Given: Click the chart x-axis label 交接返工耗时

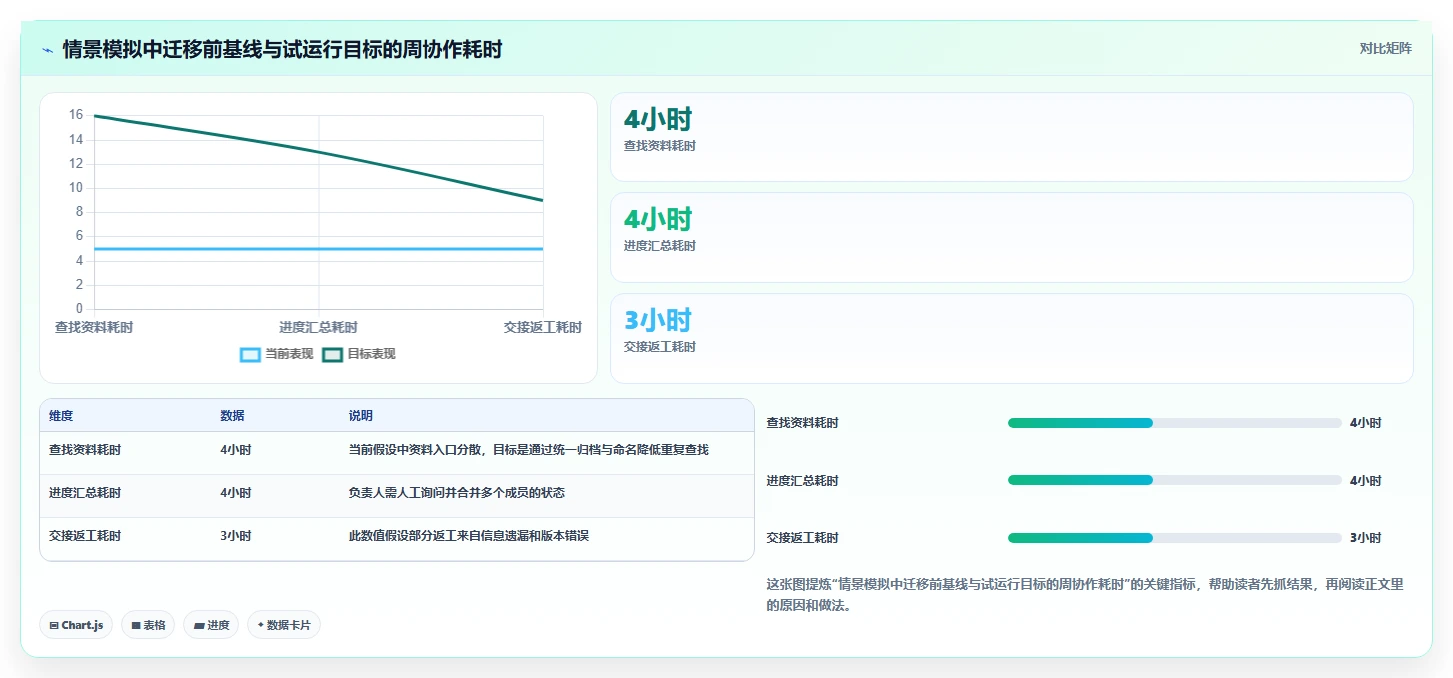Looking at the screenshot, I should click(x=543, y=327).
